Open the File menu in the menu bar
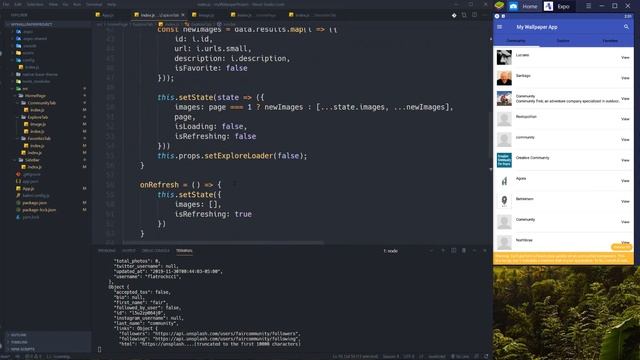 point(7,4)
